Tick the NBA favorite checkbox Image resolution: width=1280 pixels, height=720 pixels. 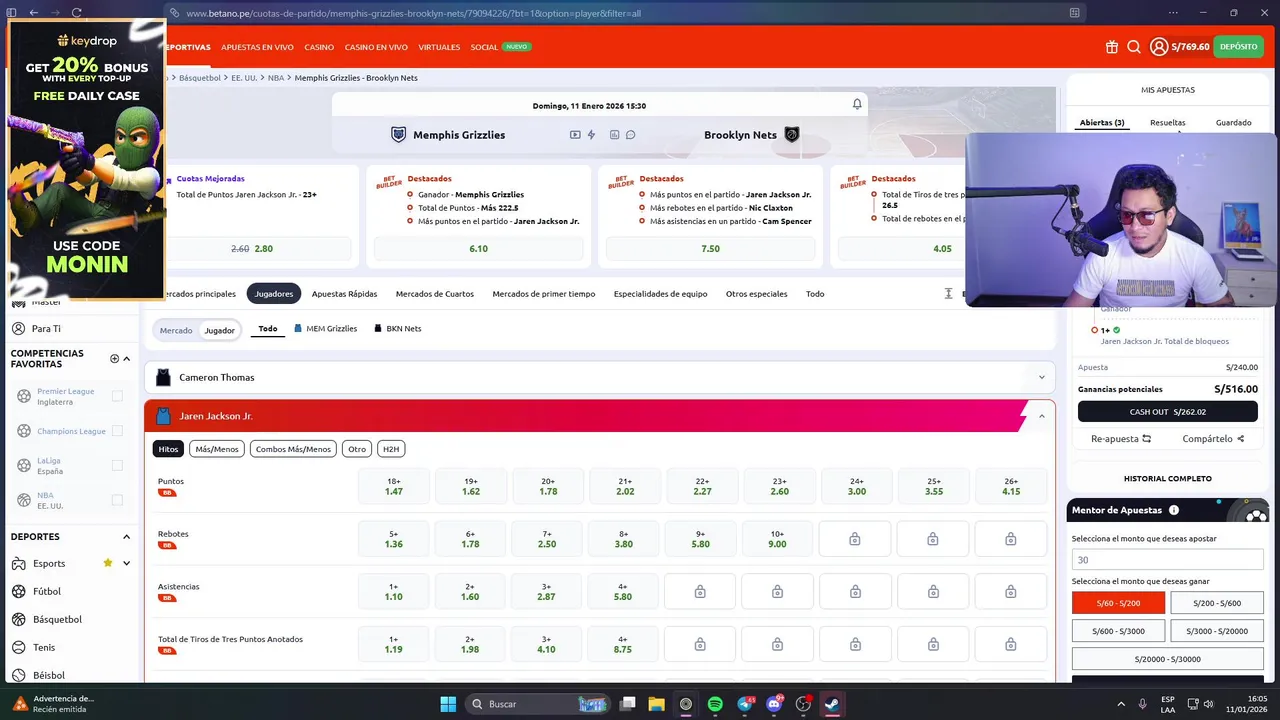click(x=117, y=500)
